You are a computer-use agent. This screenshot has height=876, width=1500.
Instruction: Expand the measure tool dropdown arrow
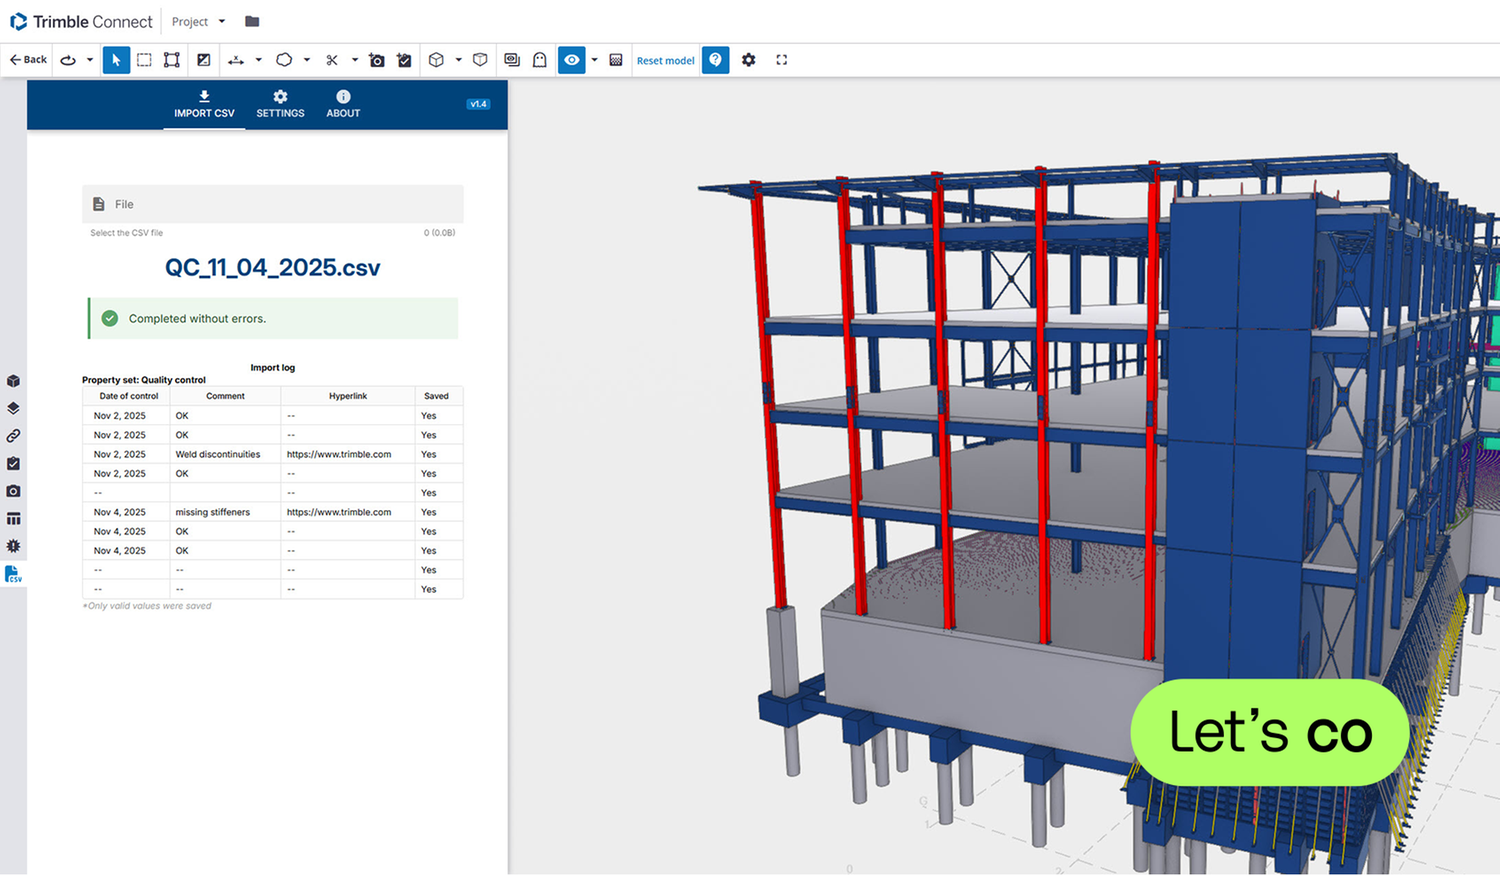click(x=258, y=60)
